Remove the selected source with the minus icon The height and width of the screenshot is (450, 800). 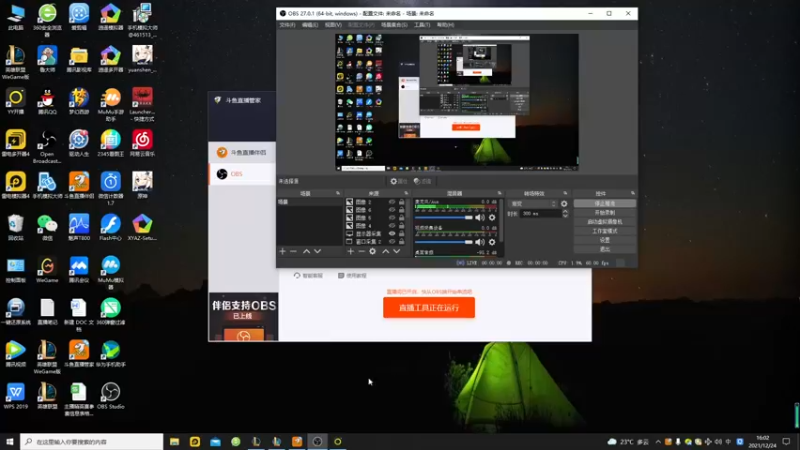click(x=361, y=251)
